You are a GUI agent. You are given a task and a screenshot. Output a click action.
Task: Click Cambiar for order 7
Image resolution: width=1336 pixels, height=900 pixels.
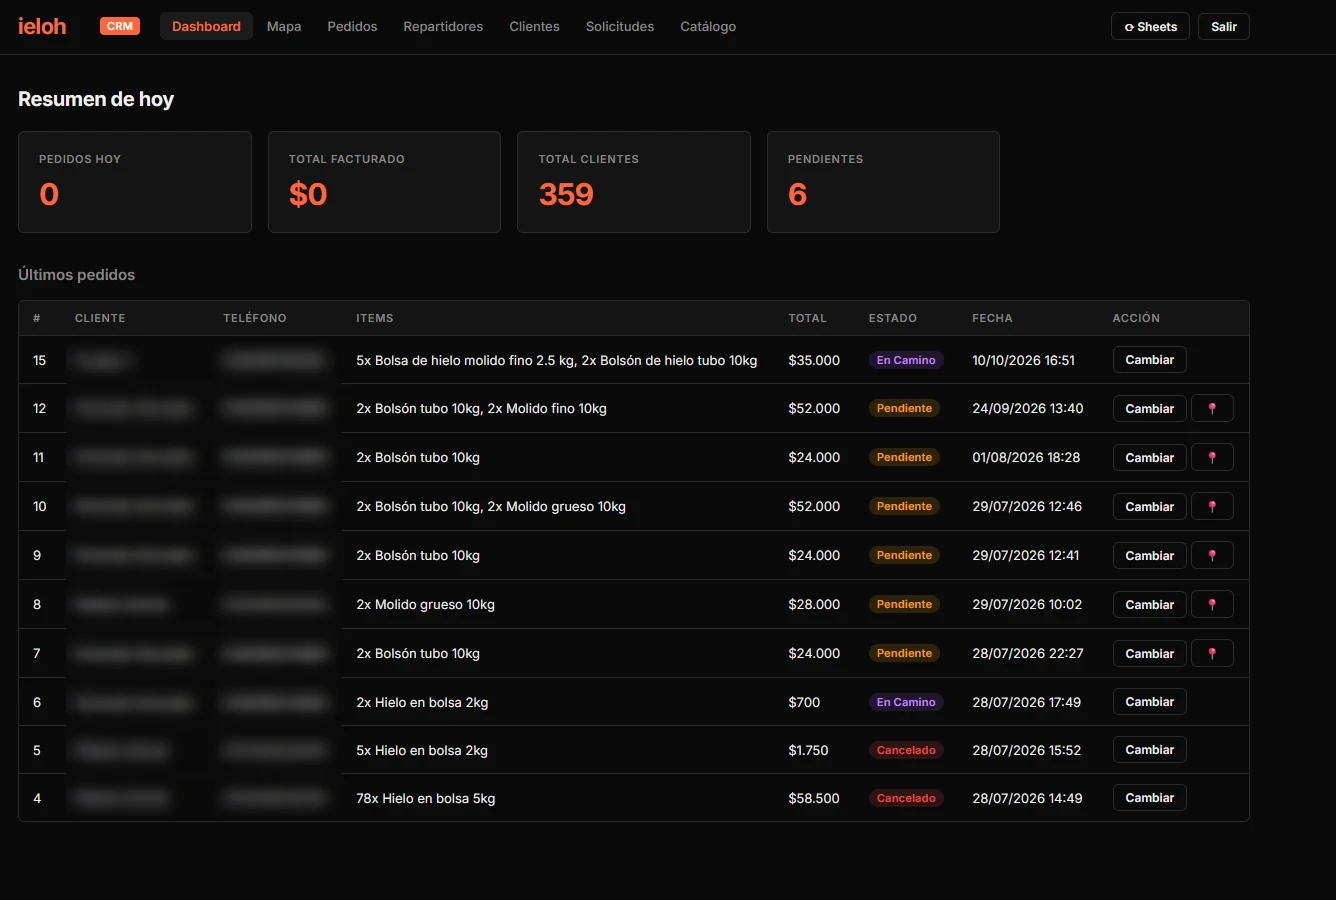(1150, 653)
